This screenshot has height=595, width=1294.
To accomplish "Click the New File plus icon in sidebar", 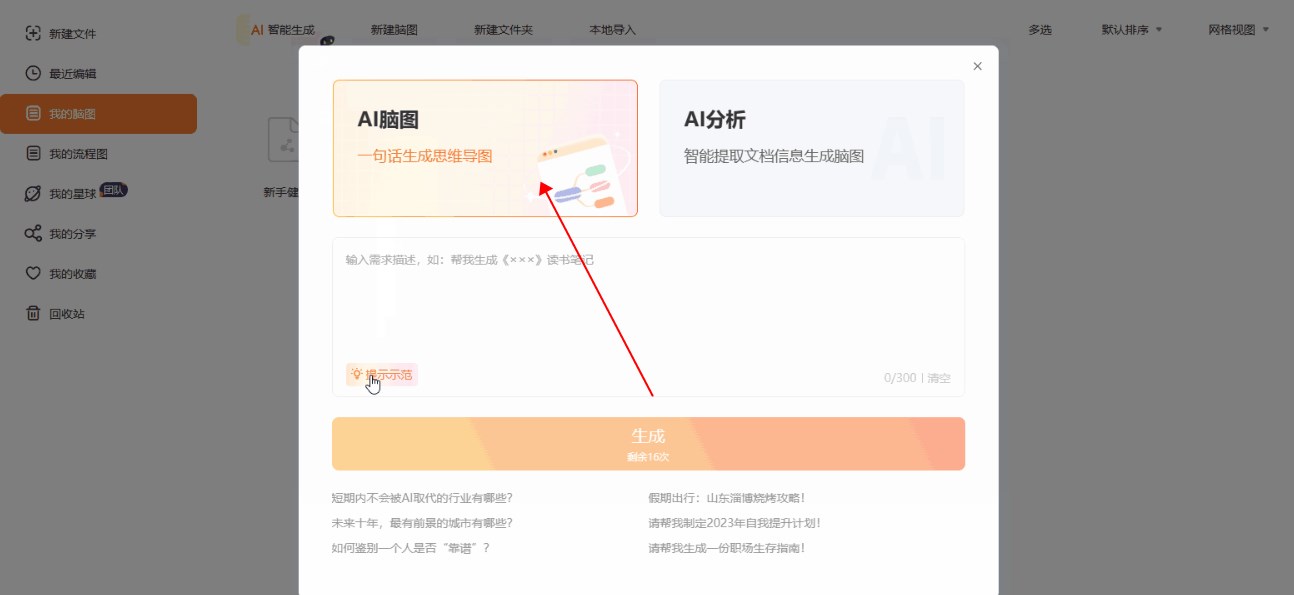I will [x=33, y=33].
